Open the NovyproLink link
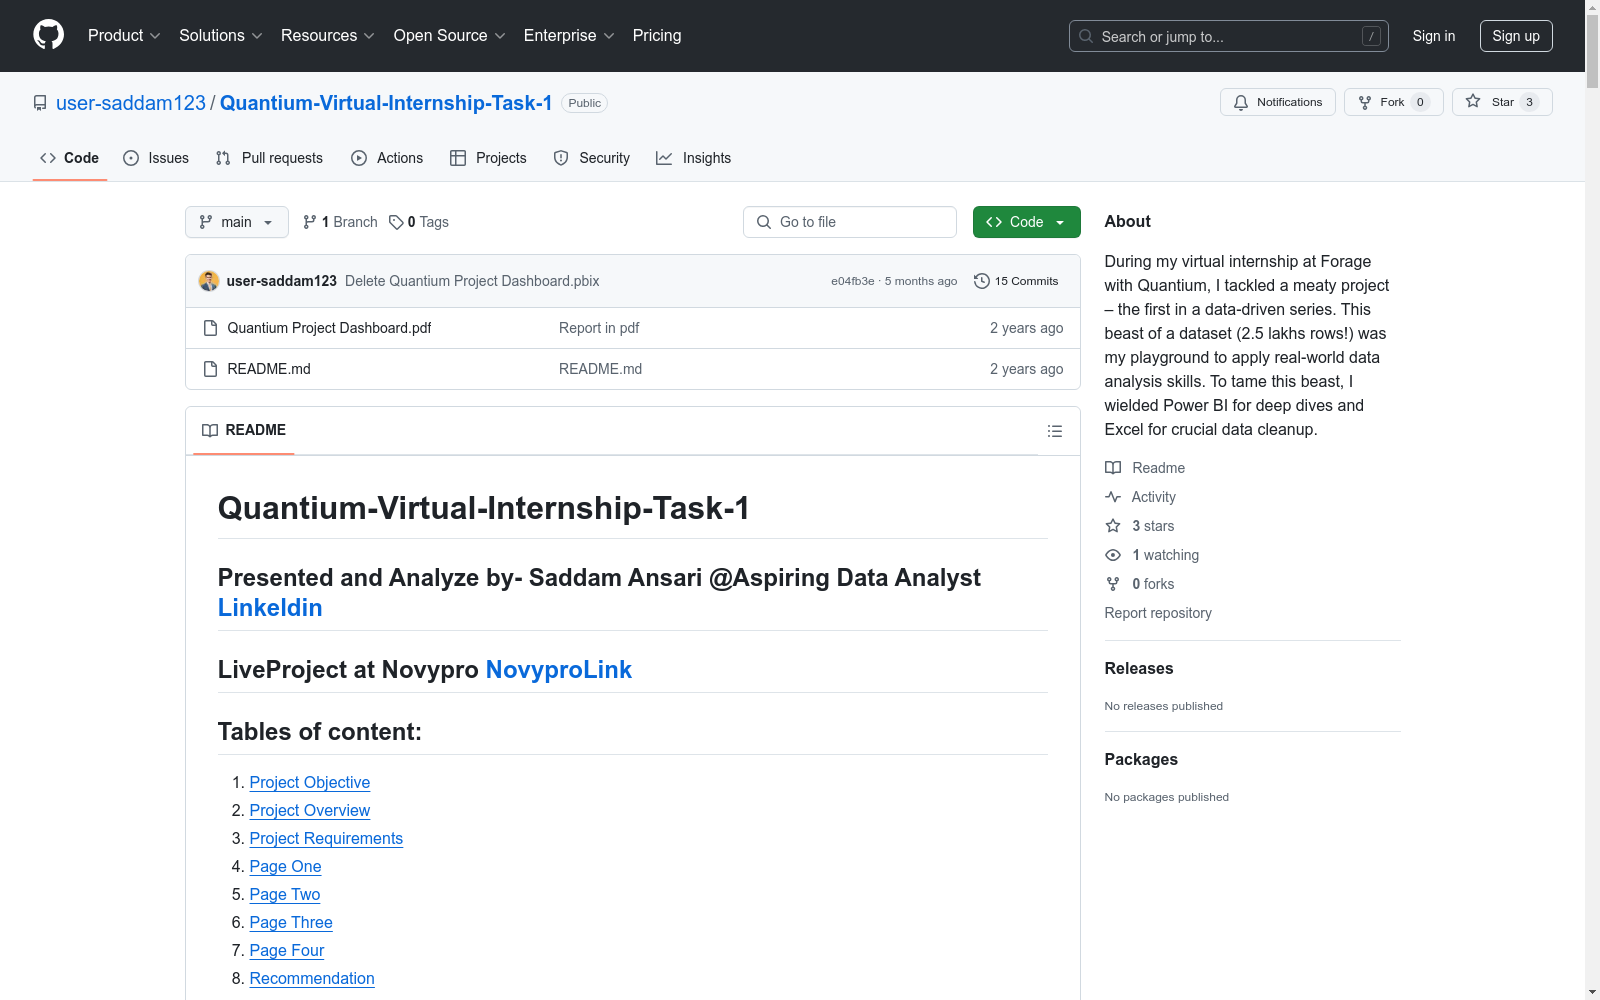 (x=559, y=670)
